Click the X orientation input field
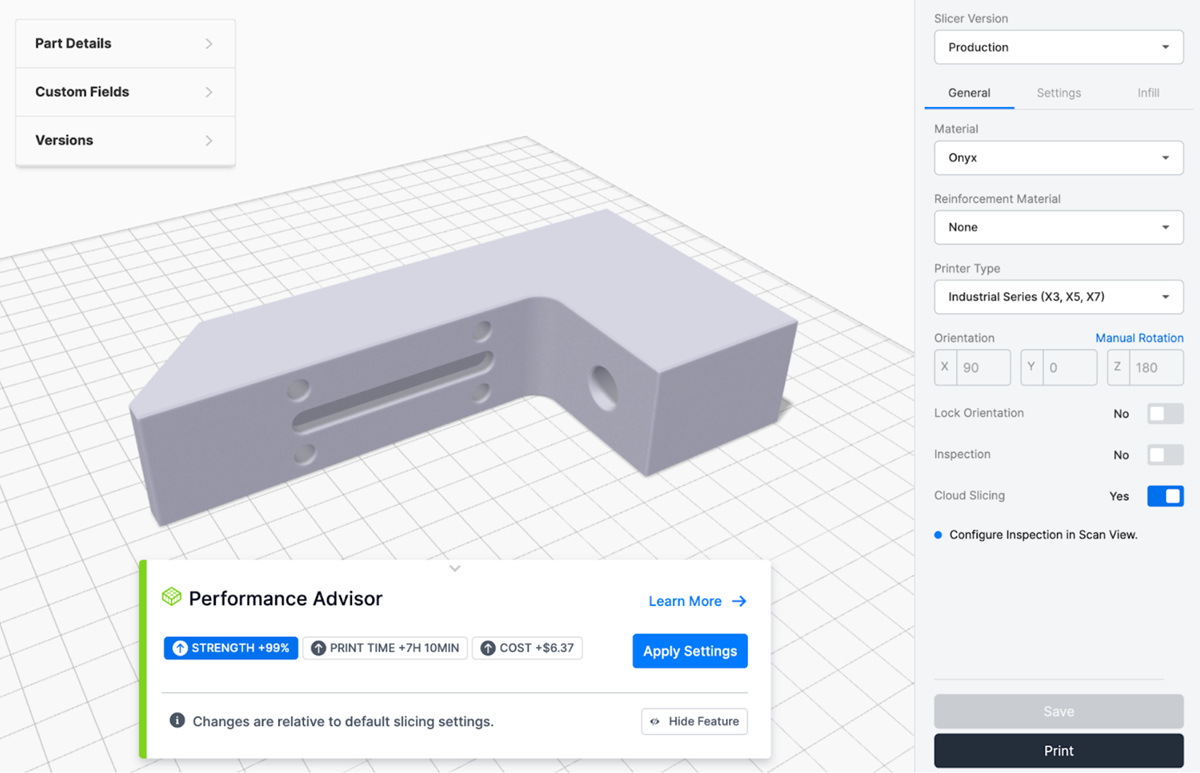Screen dimensions: 1200x773 (983, 368)
